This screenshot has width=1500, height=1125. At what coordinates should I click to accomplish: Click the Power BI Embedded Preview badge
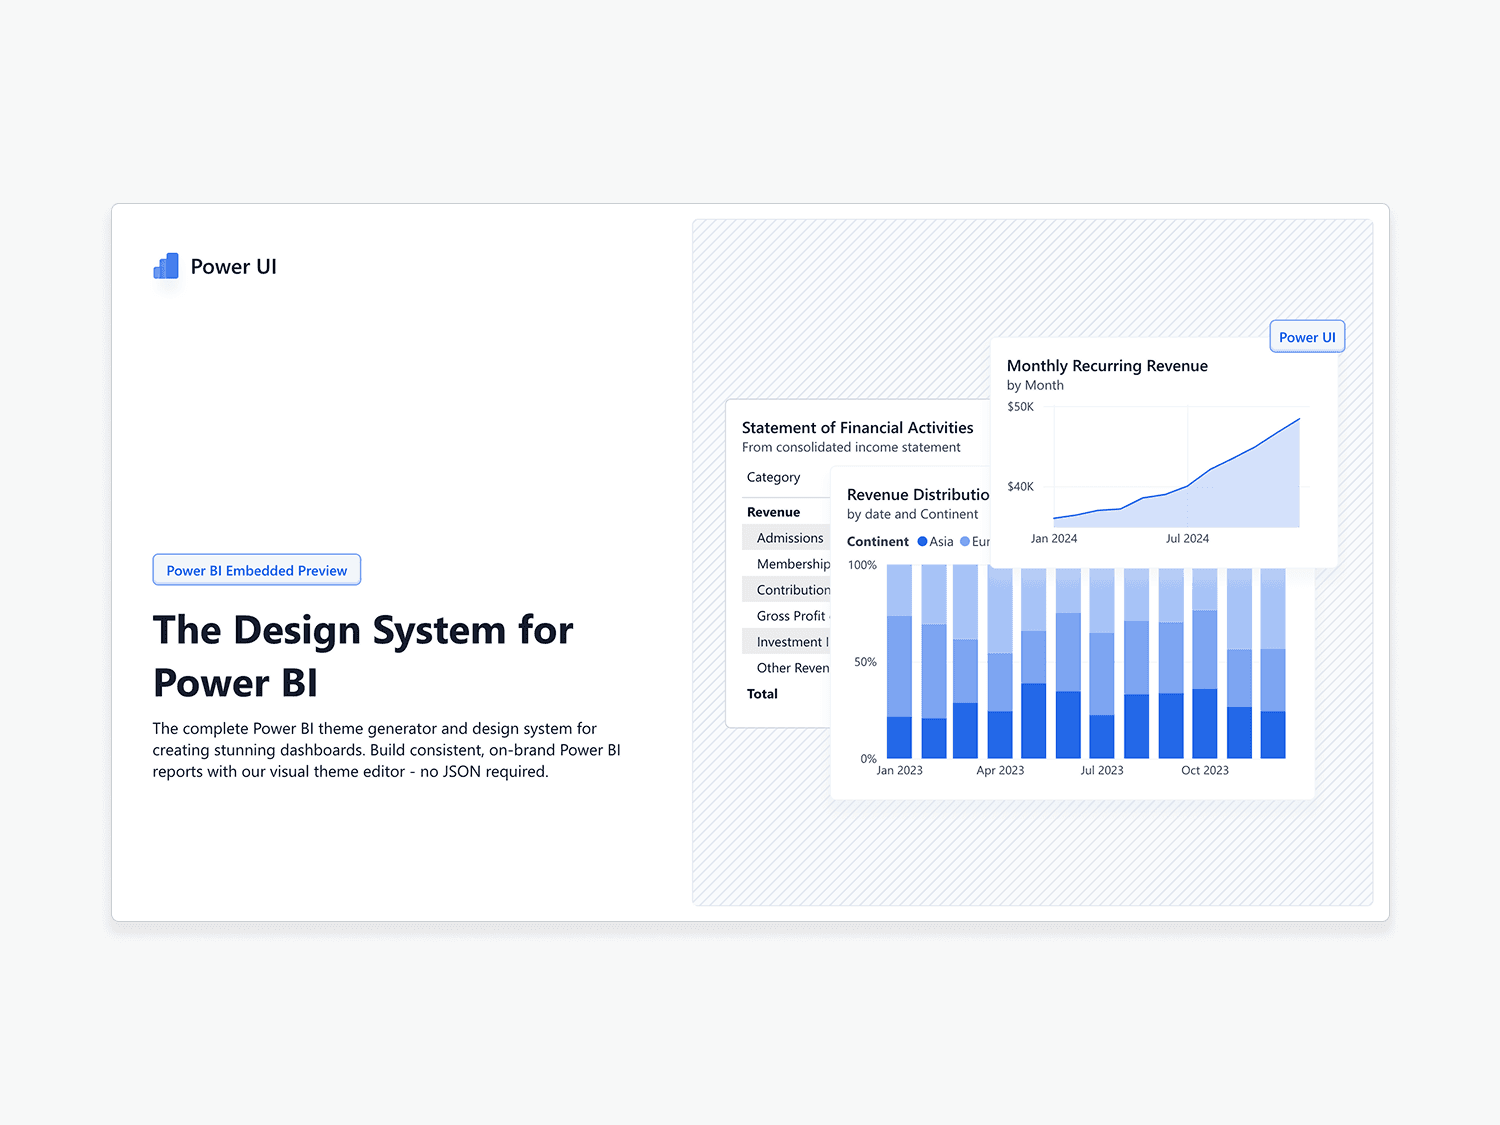point(256,569)
